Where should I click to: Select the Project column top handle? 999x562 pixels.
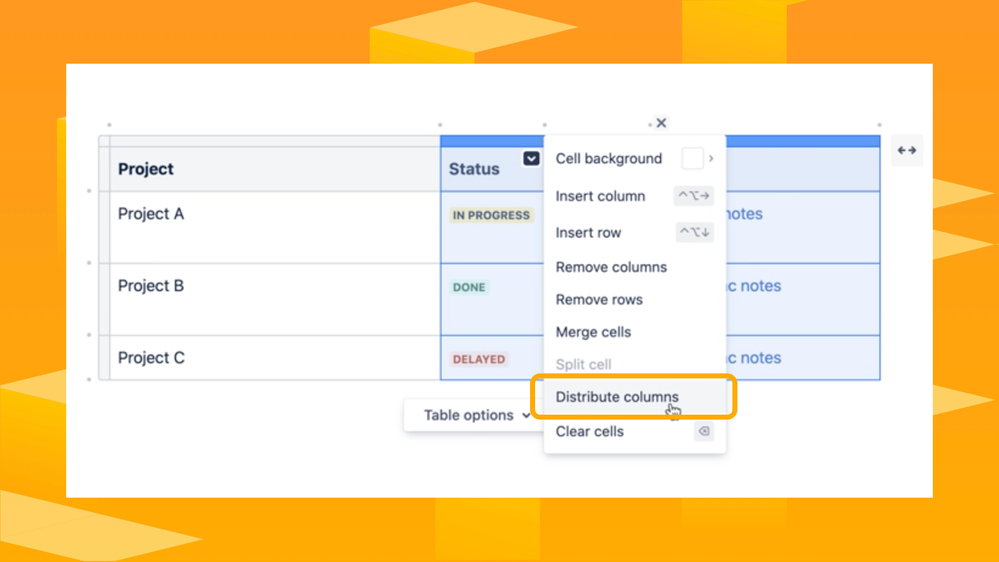pos(275,141)
